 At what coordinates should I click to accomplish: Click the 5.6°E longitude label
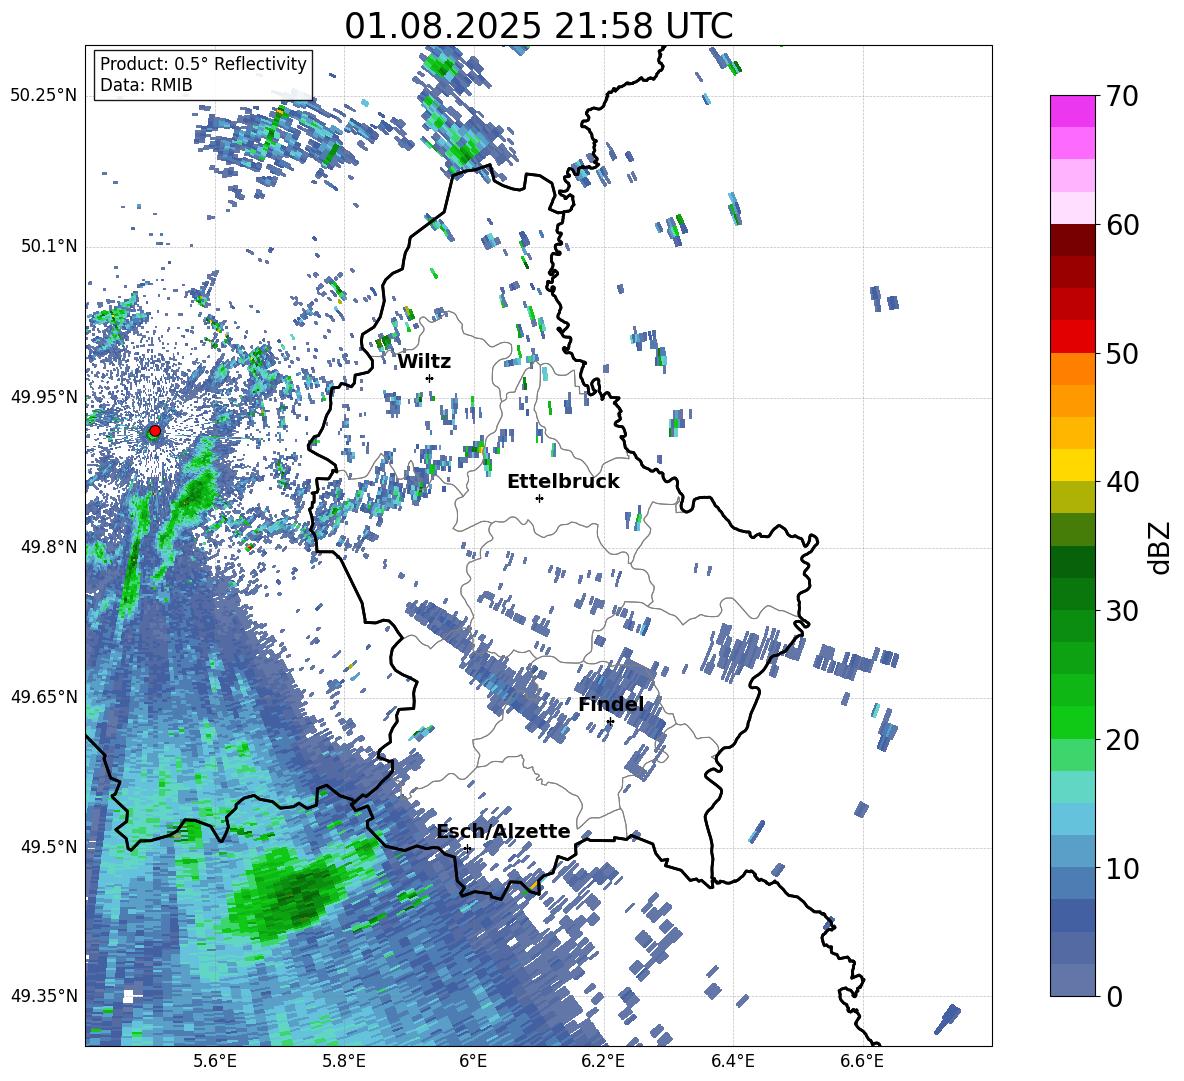(x=214, y=1061)
